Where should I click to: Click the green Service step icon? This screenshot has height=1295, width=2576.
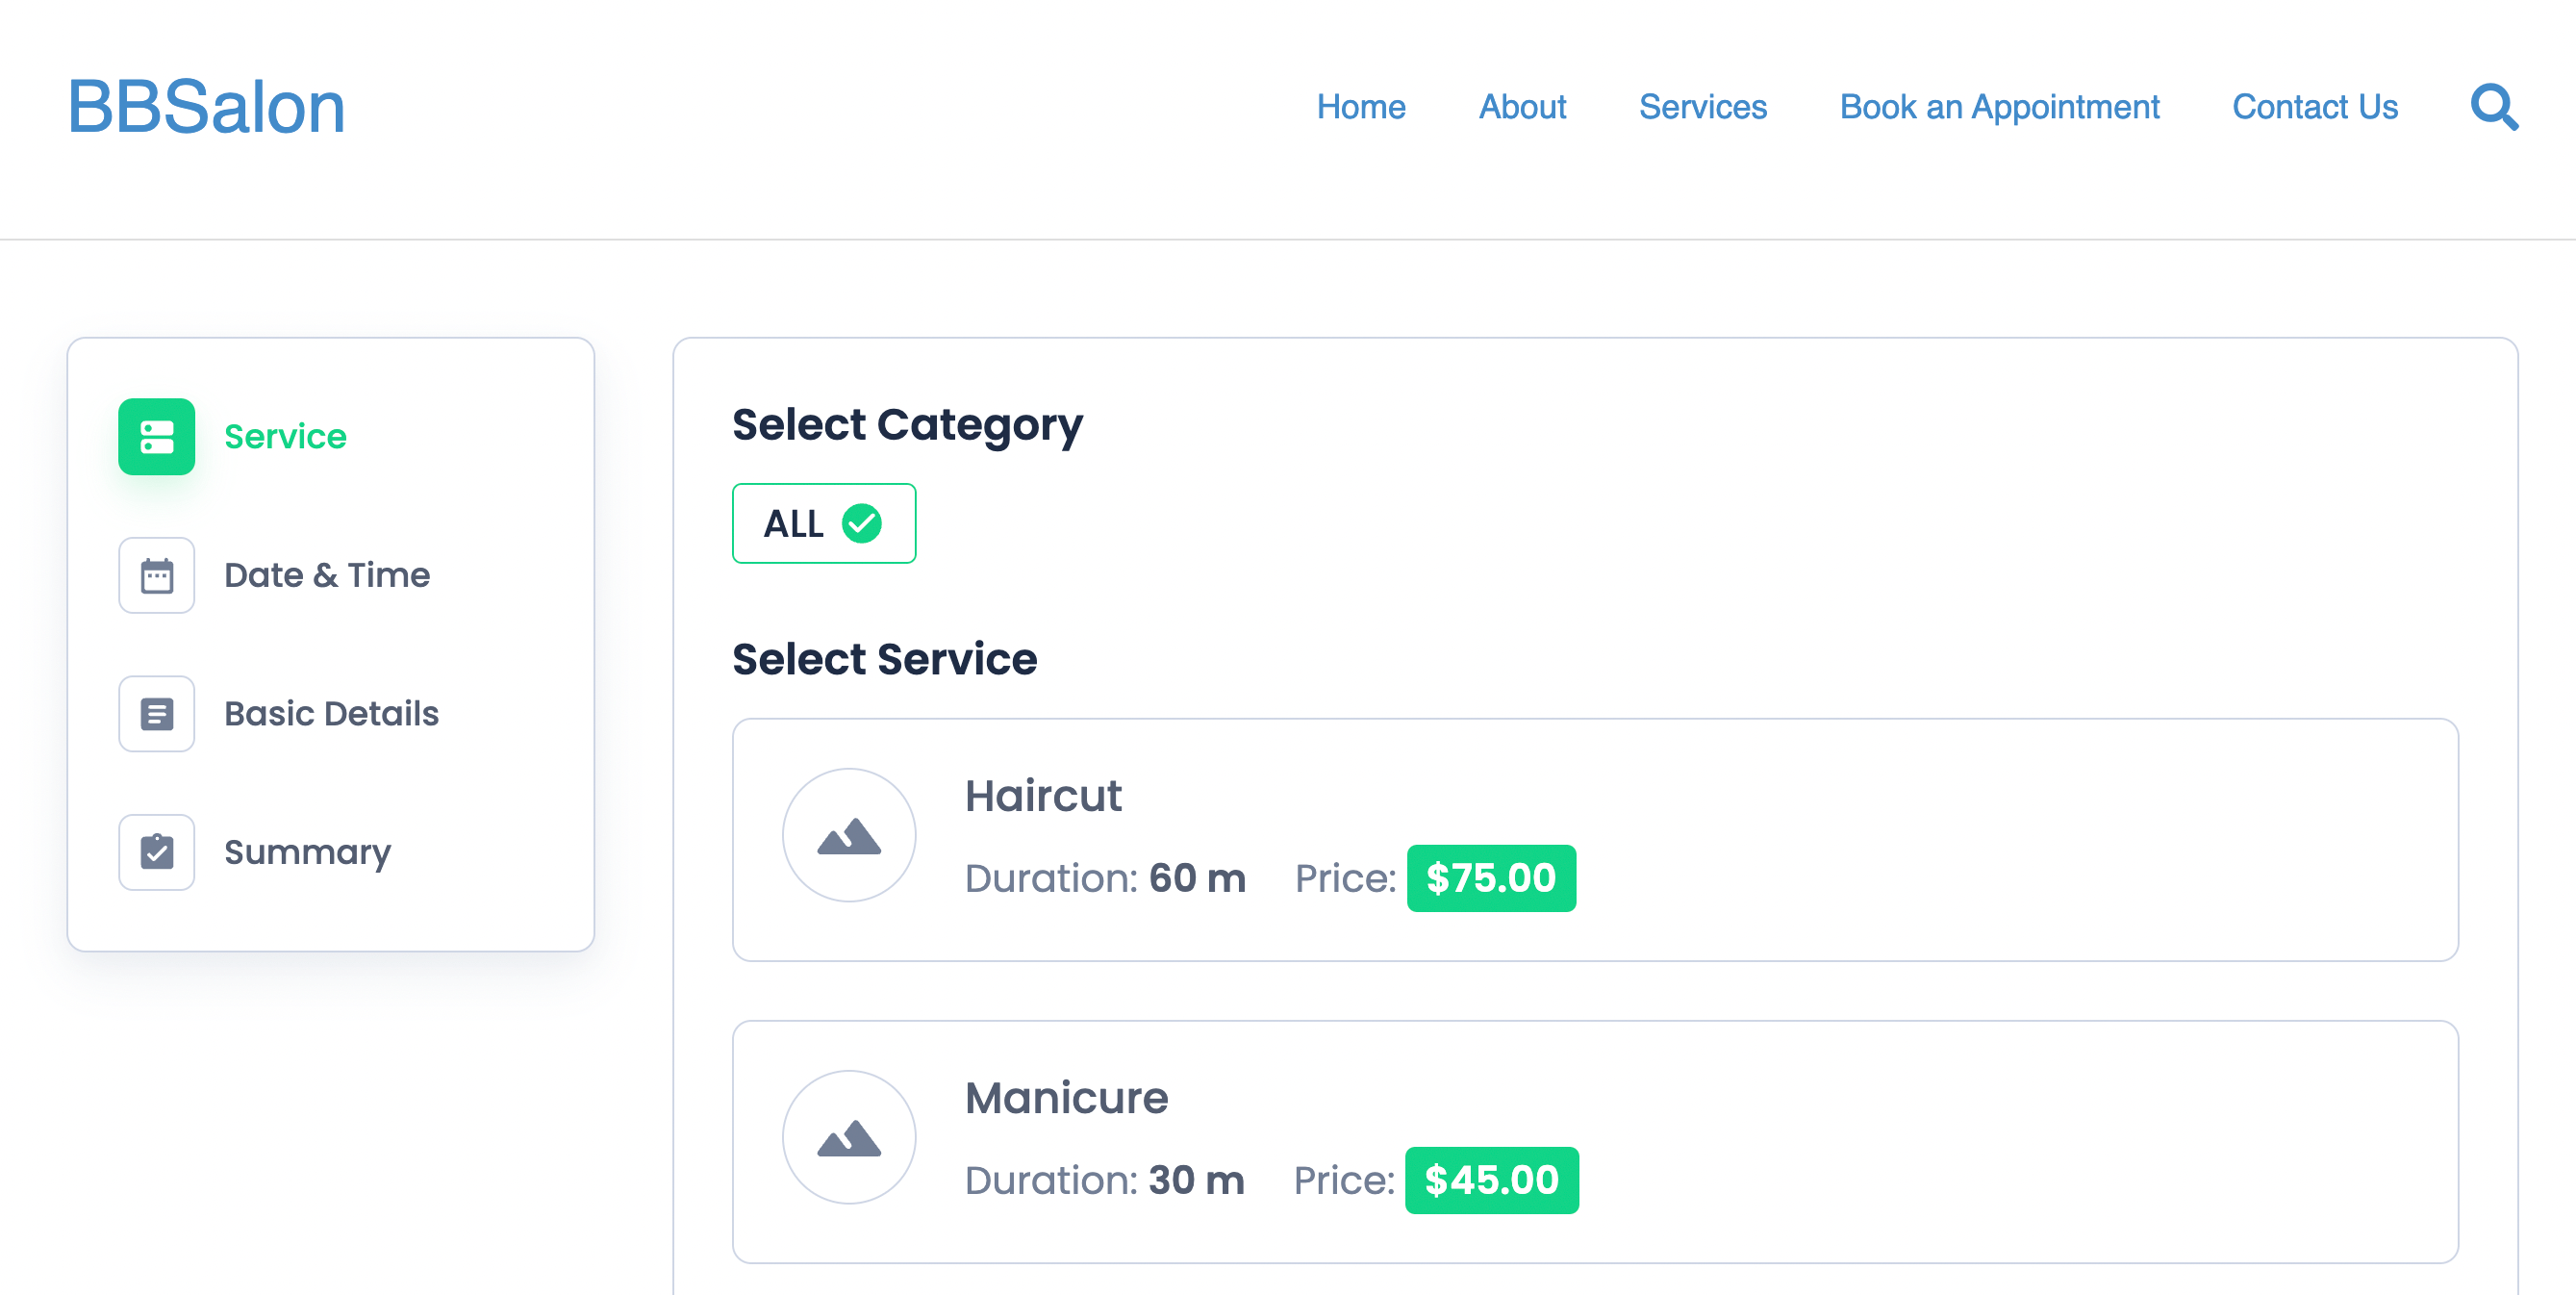[157, 437]
